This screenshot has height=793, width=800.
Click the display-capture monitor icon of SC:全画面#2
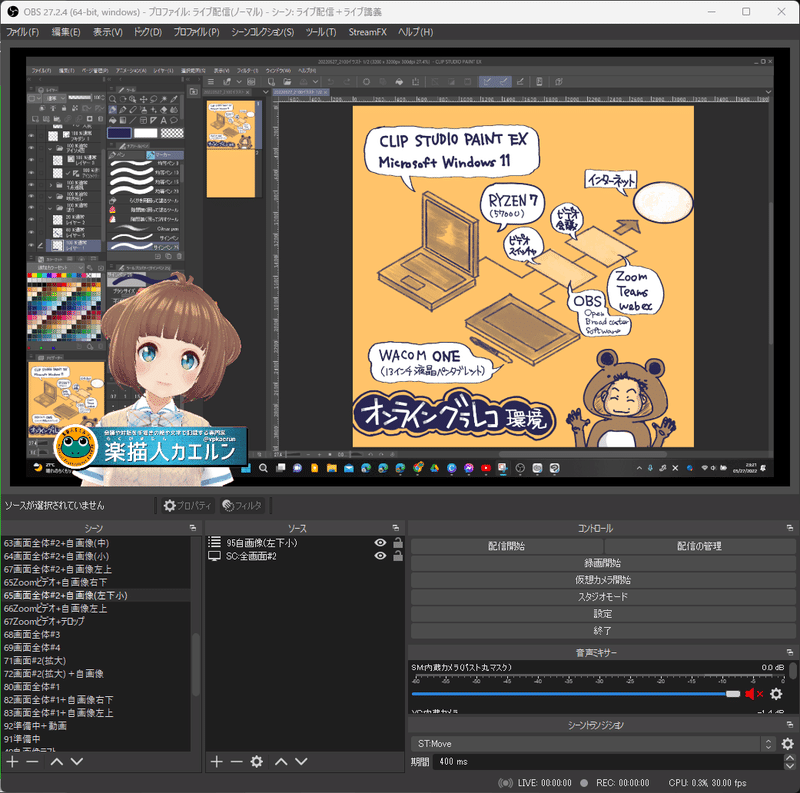point(215,556)
